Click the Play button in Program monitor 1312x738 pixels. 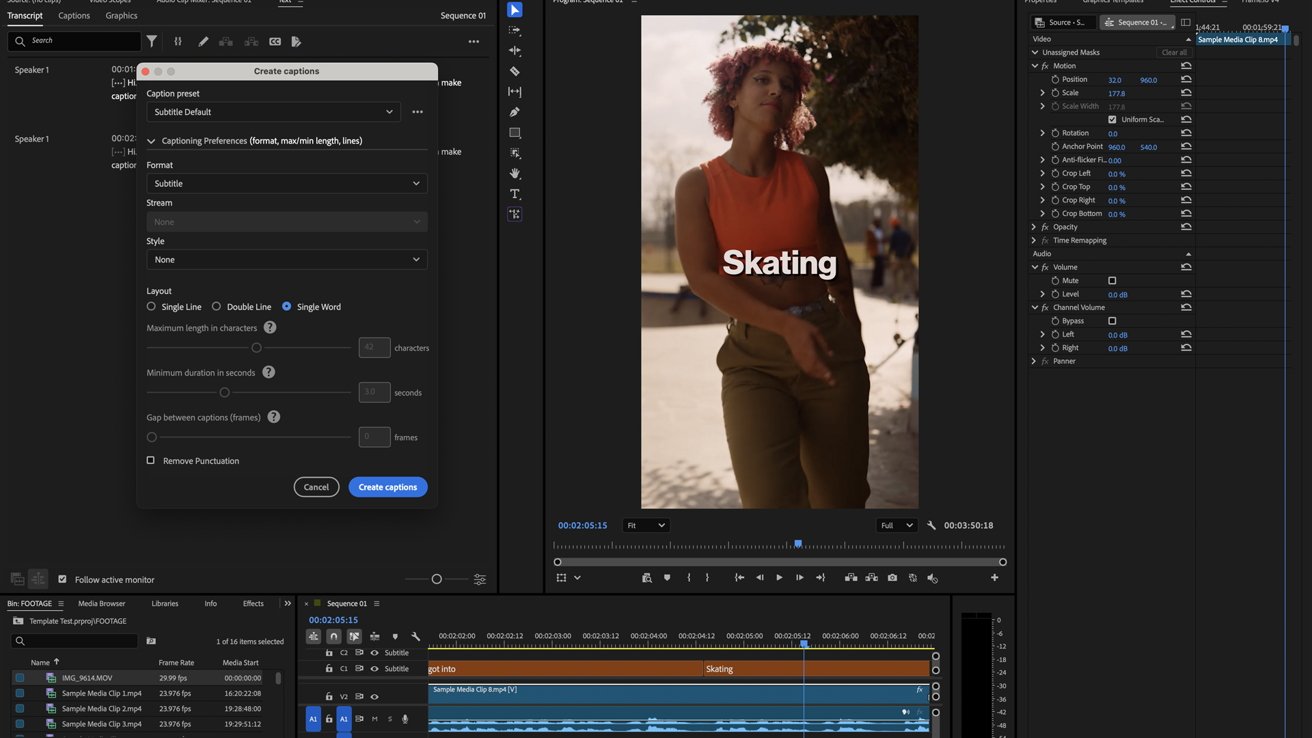tap(779, 578)
